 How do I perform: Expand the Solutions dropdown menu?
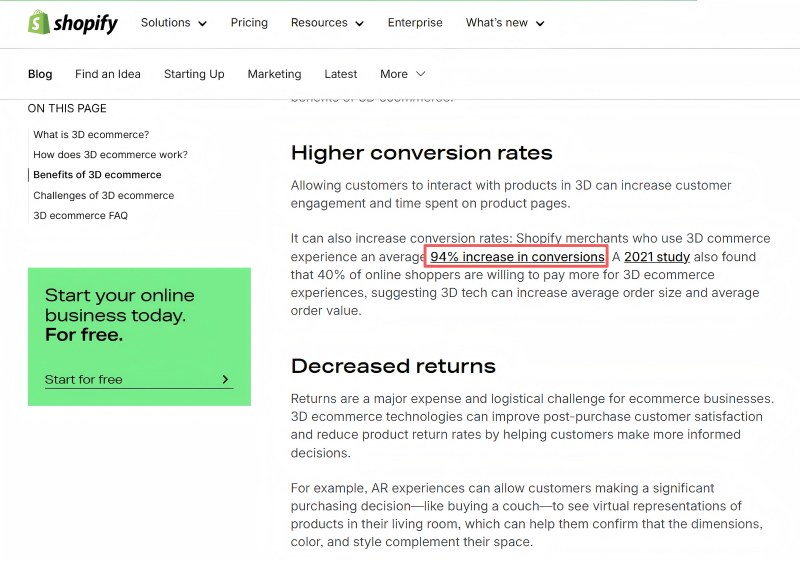[173, 23]
